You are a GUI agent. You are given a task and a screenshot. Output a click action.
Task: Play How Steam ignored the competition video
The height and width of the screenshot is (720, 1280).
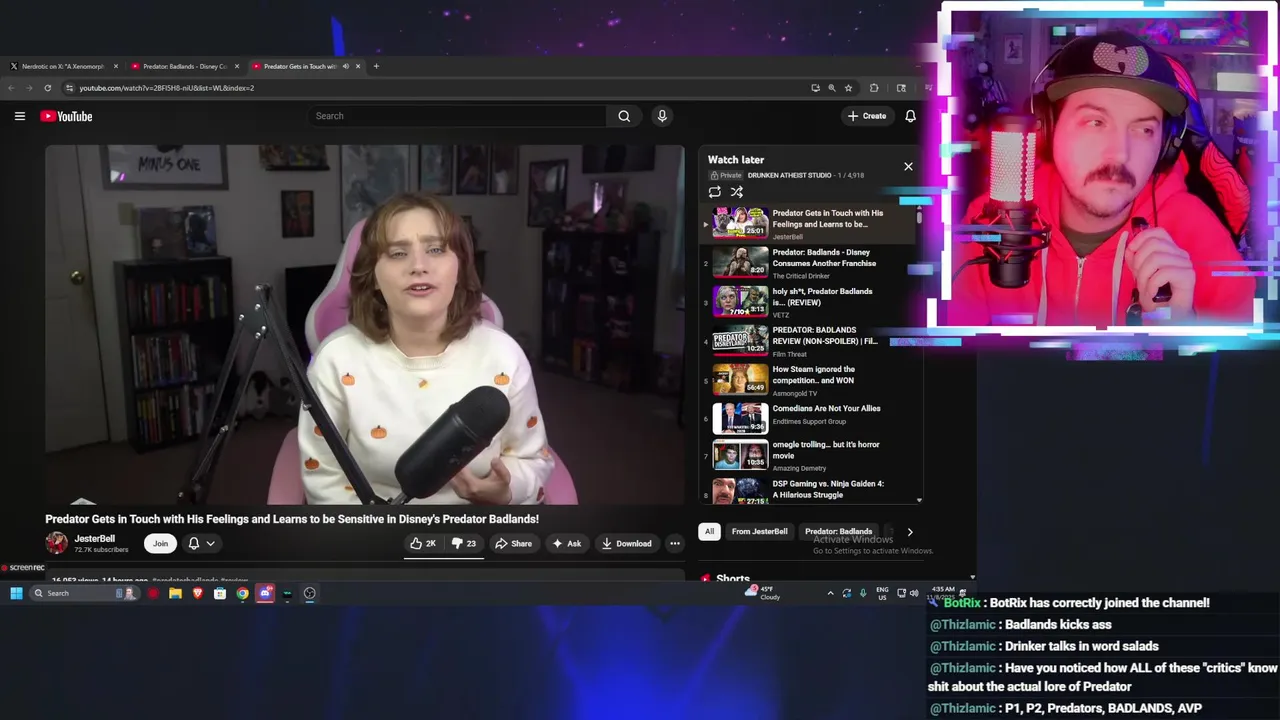click(808, 380)
